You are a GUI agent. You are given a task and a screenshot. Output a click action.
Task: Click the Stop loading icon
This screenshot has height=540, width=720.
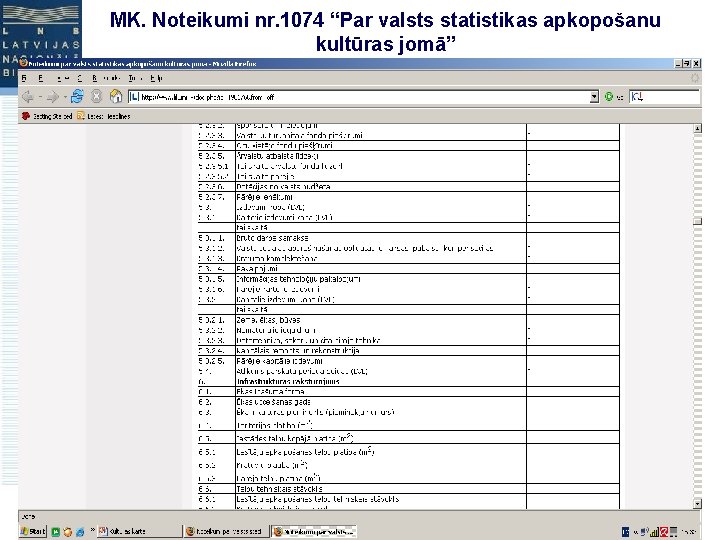96,96
